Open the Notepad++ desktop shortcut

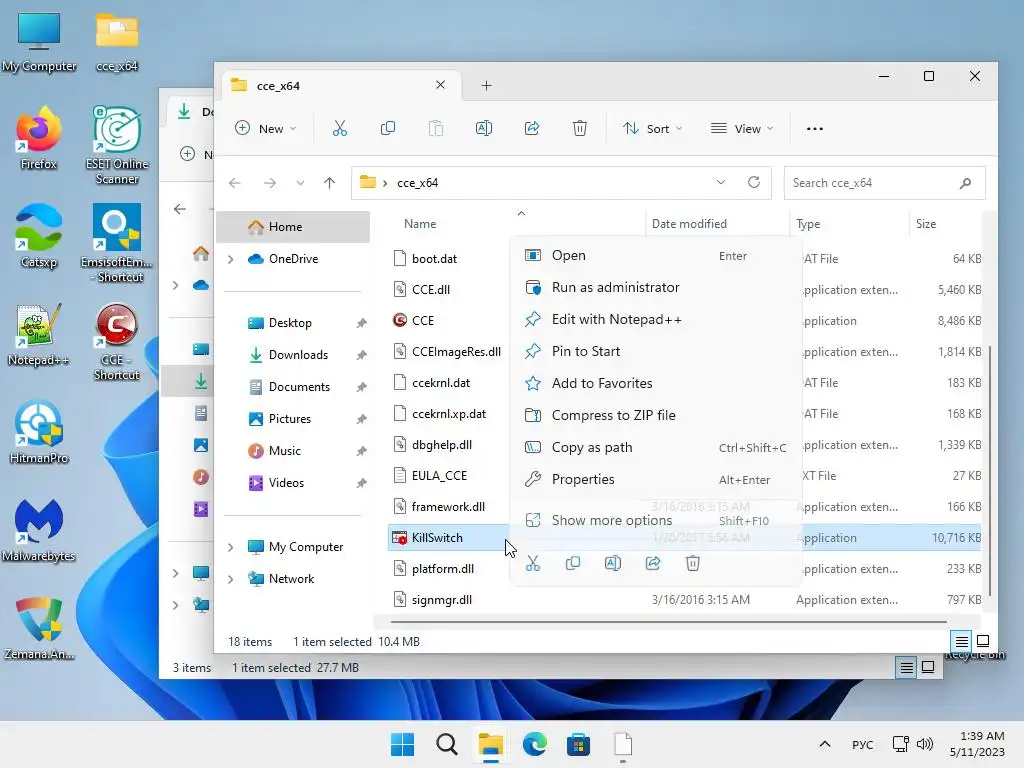coord(39,334)
